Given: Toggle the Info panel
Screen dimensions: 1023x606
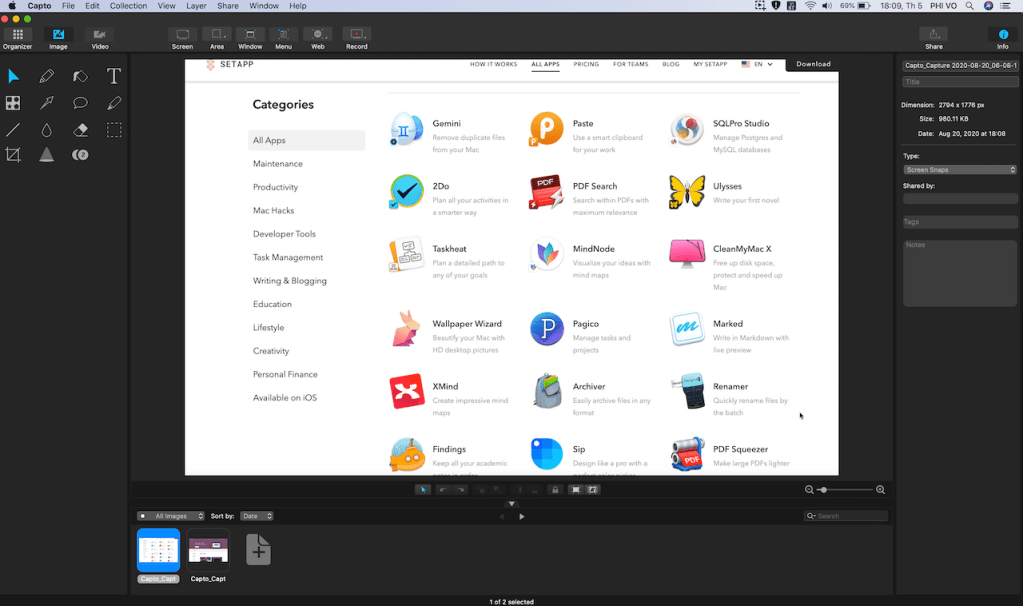Looking at the screenshot, I should (x=1003, y=39).
